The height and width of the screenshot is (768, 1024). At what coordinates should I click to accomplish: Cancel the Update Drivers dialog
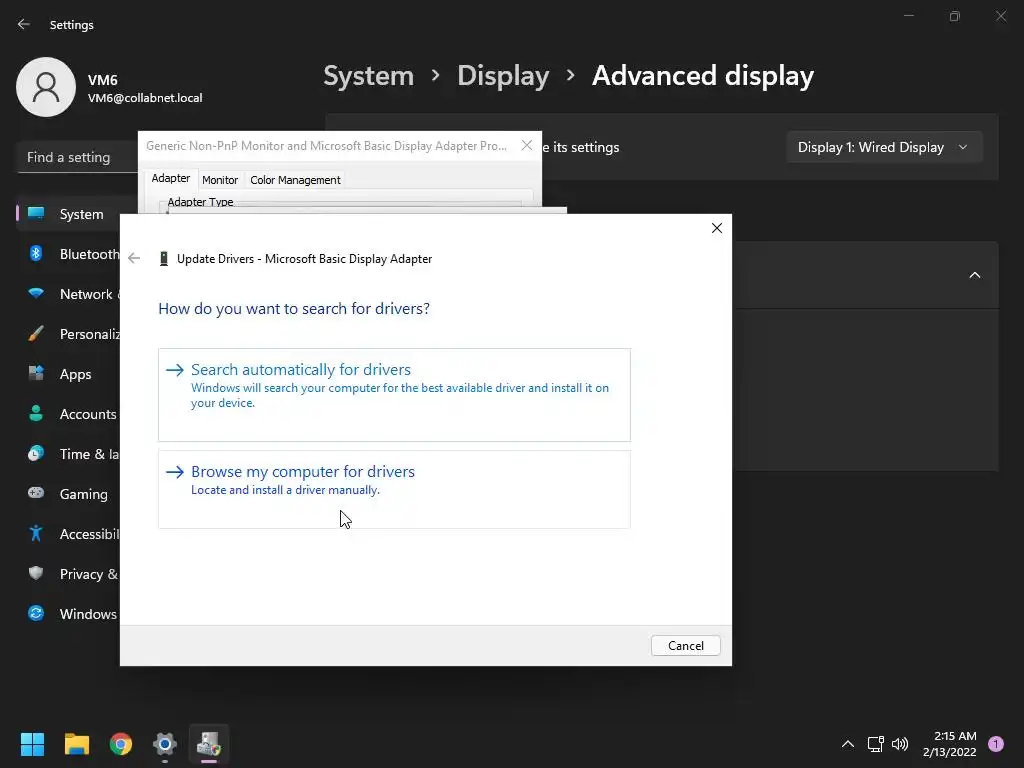pyautogui.click(x=685, y=645)
